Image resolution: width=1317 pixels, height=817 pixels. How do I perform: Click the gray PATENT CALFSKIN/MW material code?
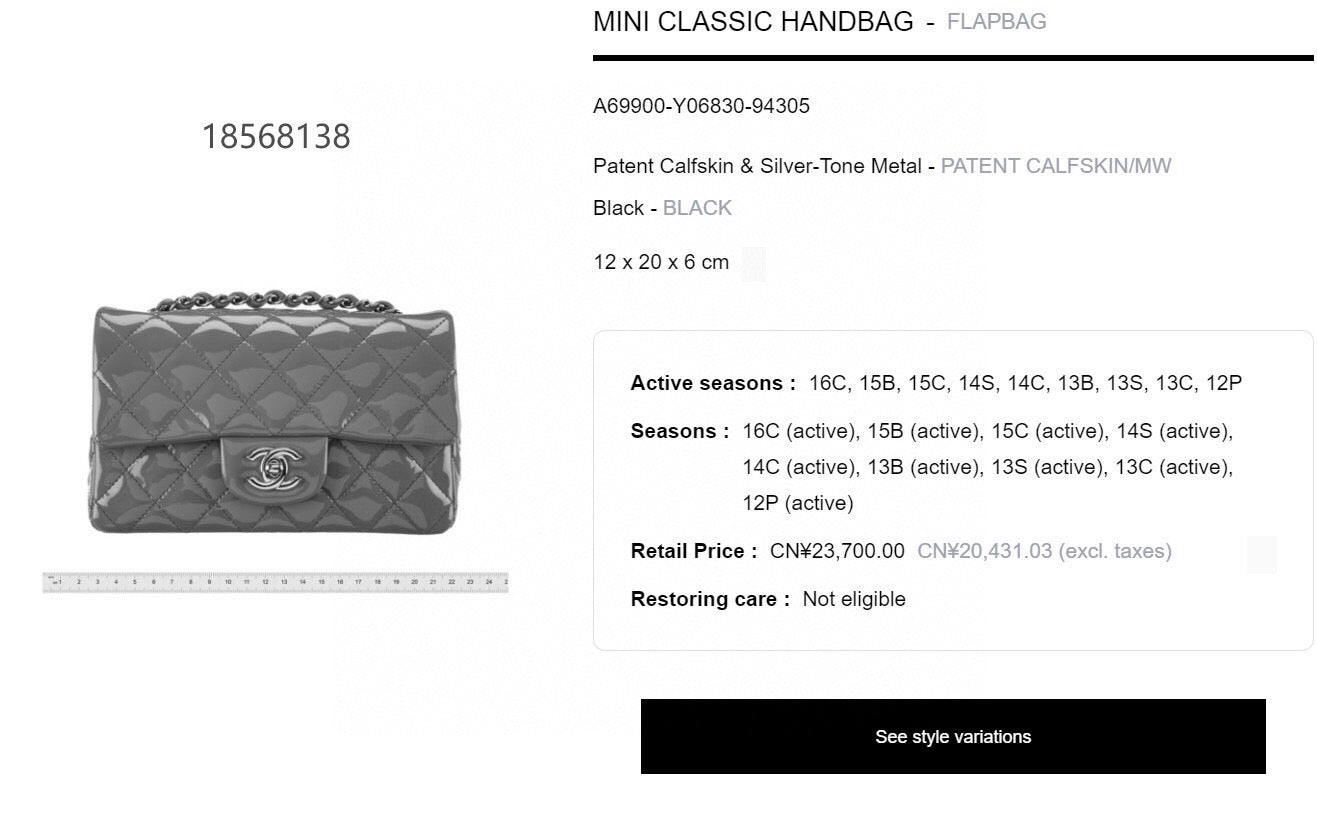(x=1055, y=166)
